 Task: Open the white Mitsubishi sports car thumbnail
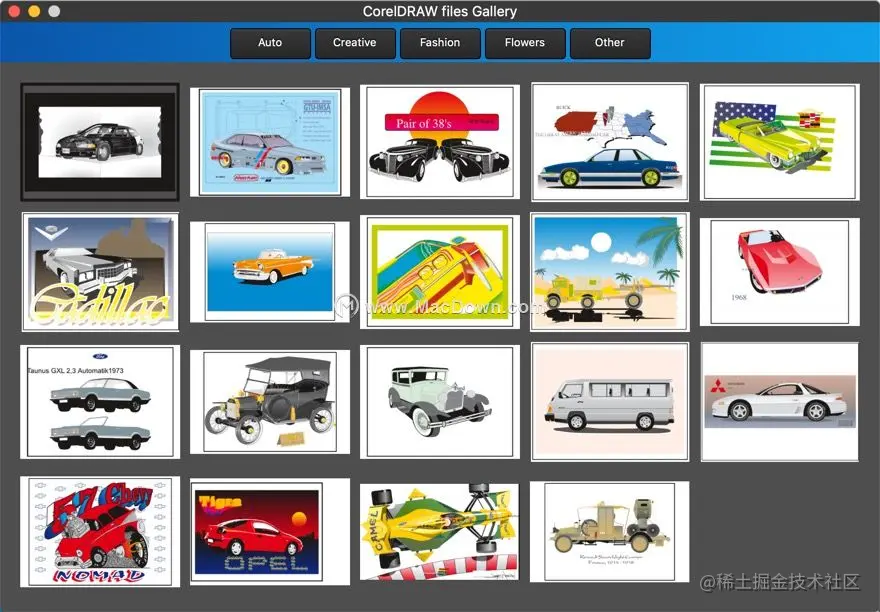pyautogui.click(x=780, y=402)
